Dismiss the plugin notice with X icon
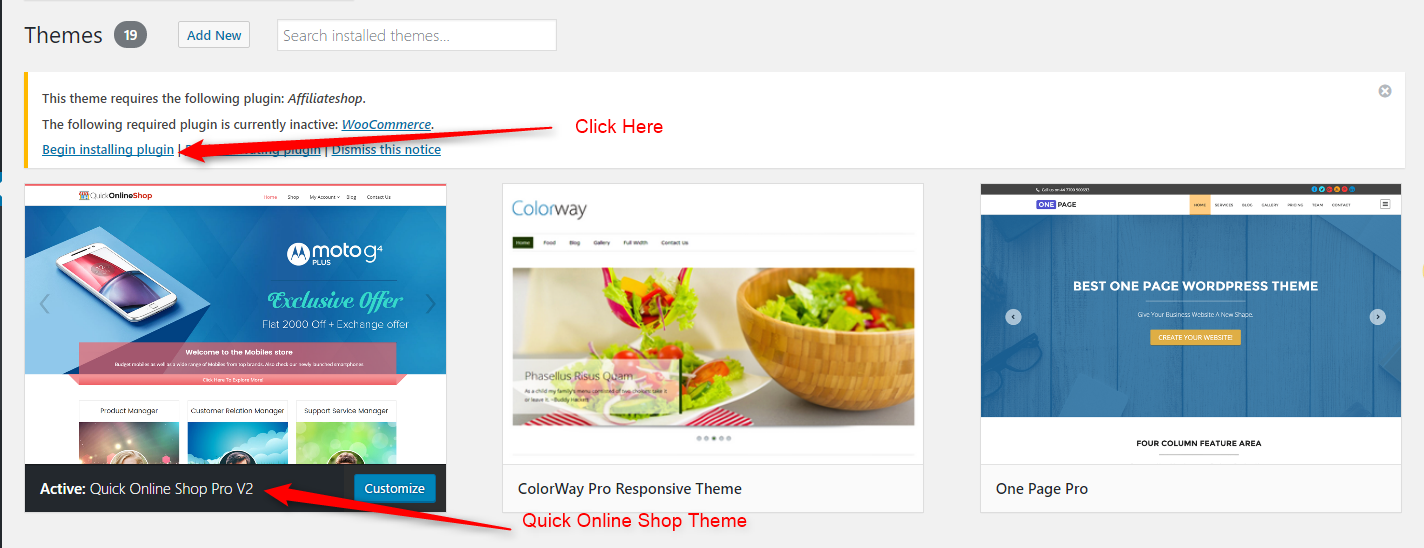1424x548 pixels. [x=1385, y=91]
